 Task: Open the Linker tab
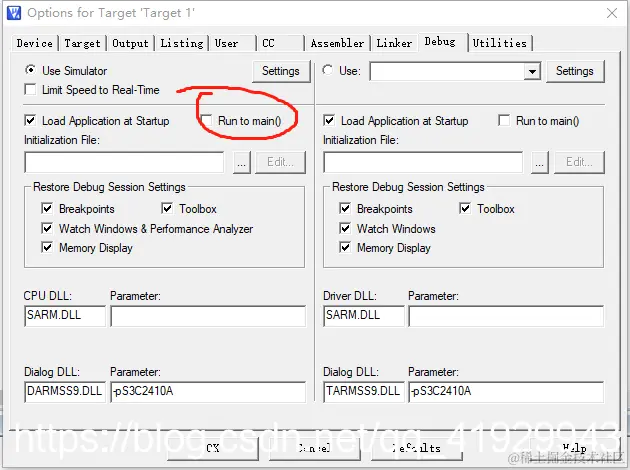pyautogui.click(x=394, y=43)
